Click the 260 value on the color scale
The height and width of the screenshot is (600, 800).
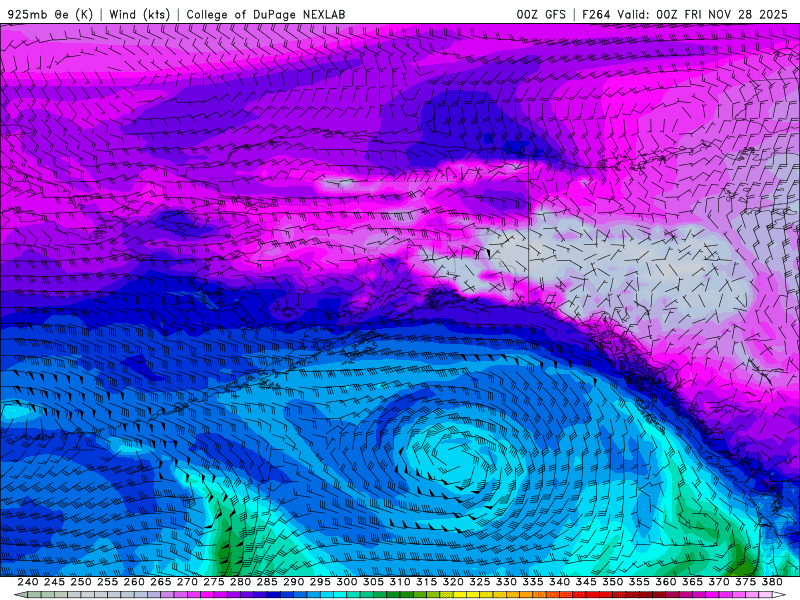pos(134,582)
